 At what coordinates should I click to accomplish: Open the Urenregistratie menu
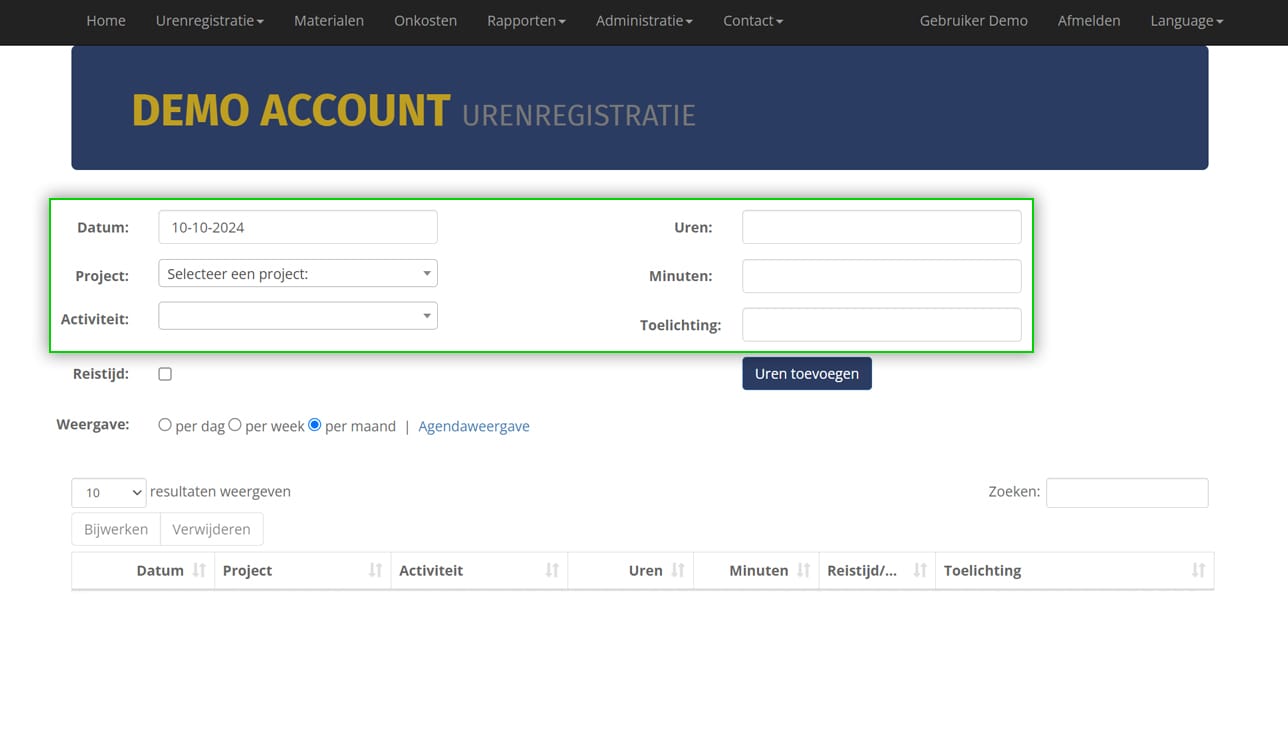(209, 21)
